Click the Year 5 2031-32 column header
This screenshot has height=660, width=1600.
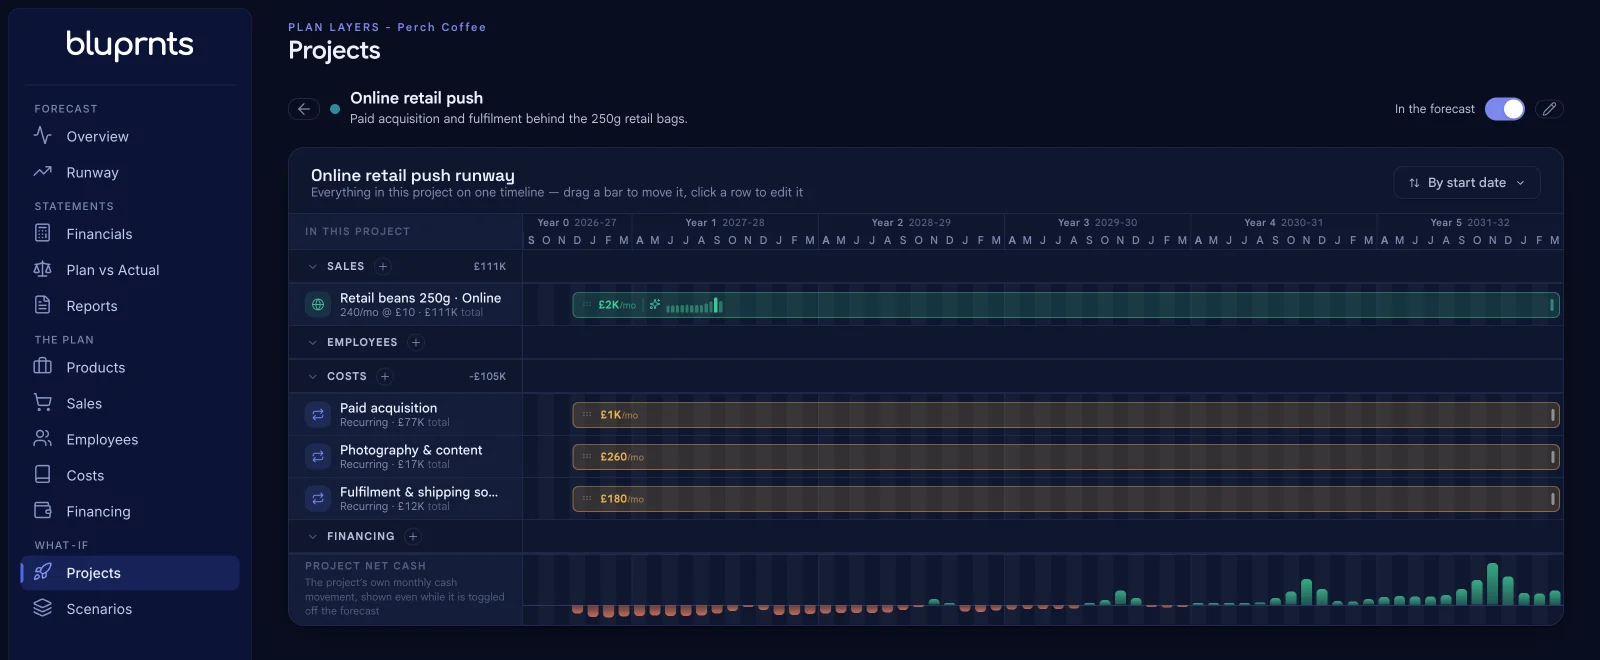(x=1470, y=223)
